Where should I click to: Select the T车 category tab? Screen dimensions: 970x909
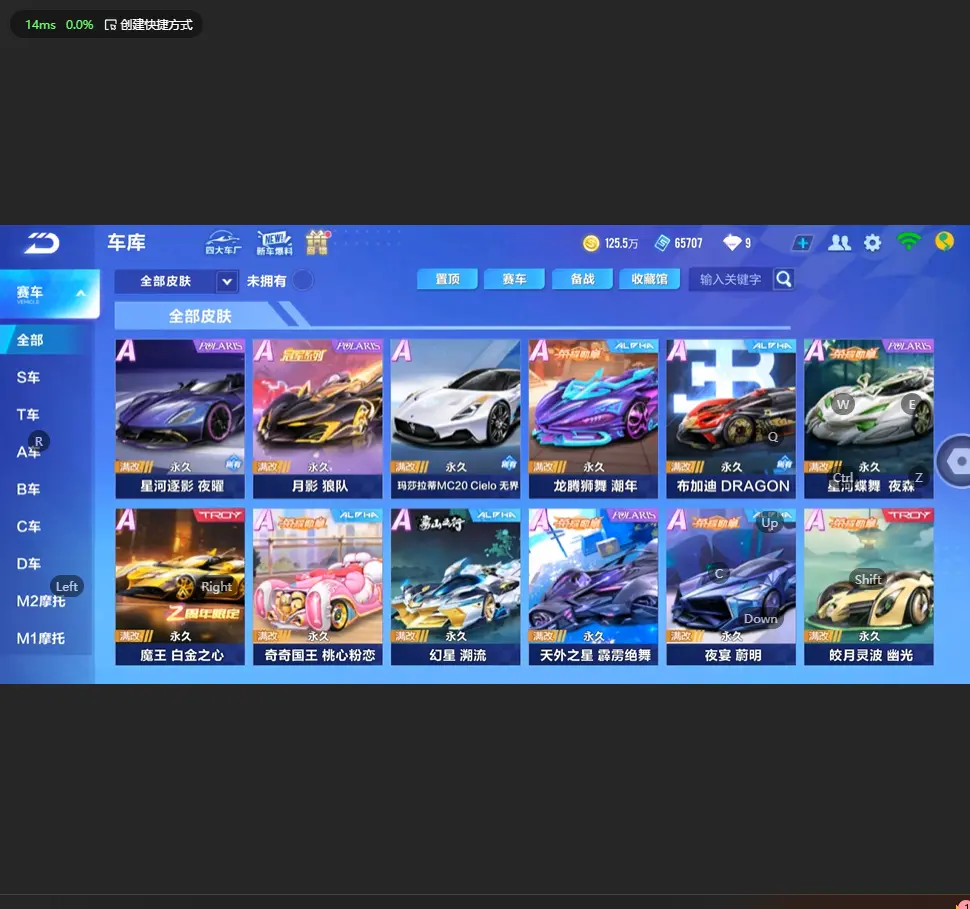28,415
